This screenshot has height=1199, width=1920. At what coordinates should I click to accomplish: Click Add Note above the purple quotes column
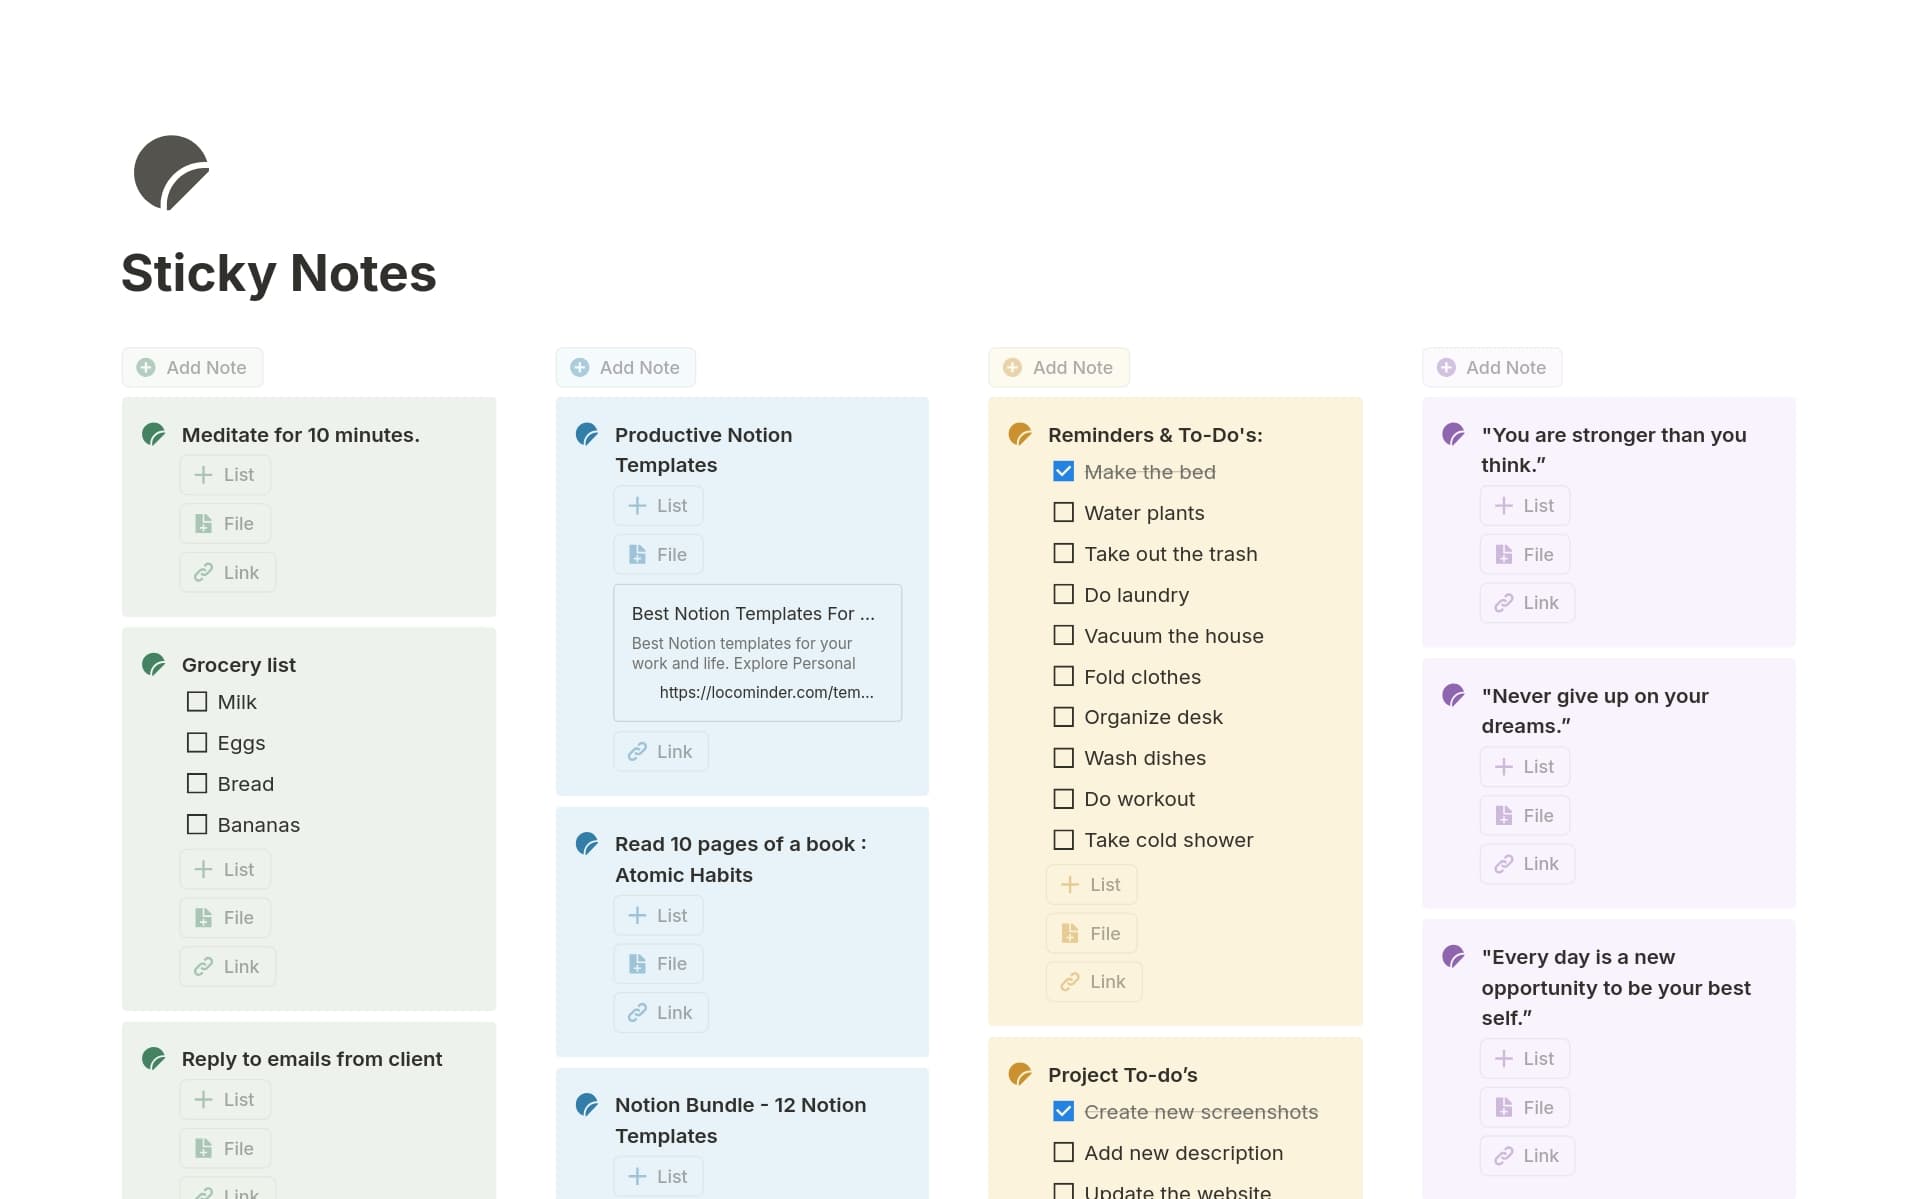[x=1491, y=367]
